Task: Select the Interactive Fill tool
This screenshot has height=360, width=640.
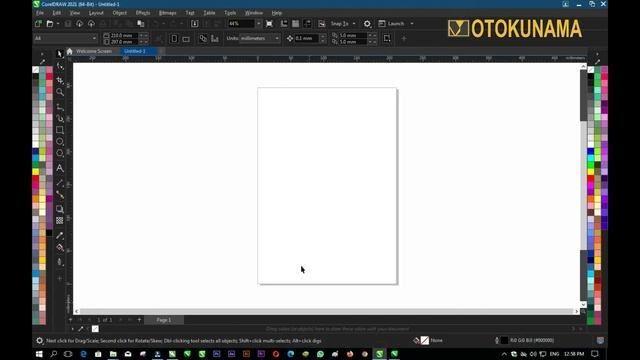Action: tap(60, 248)
